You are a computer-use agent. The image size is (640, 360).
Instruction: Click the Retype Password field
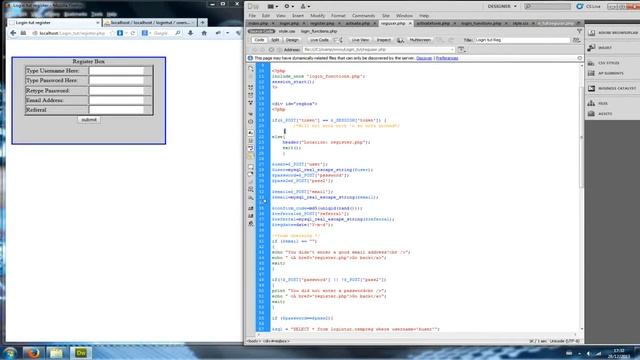coord(117,90)
